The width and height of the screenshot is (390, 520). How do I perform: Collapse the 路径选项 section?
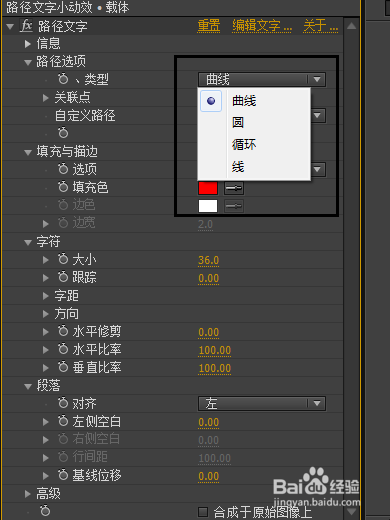pos(28,62)
